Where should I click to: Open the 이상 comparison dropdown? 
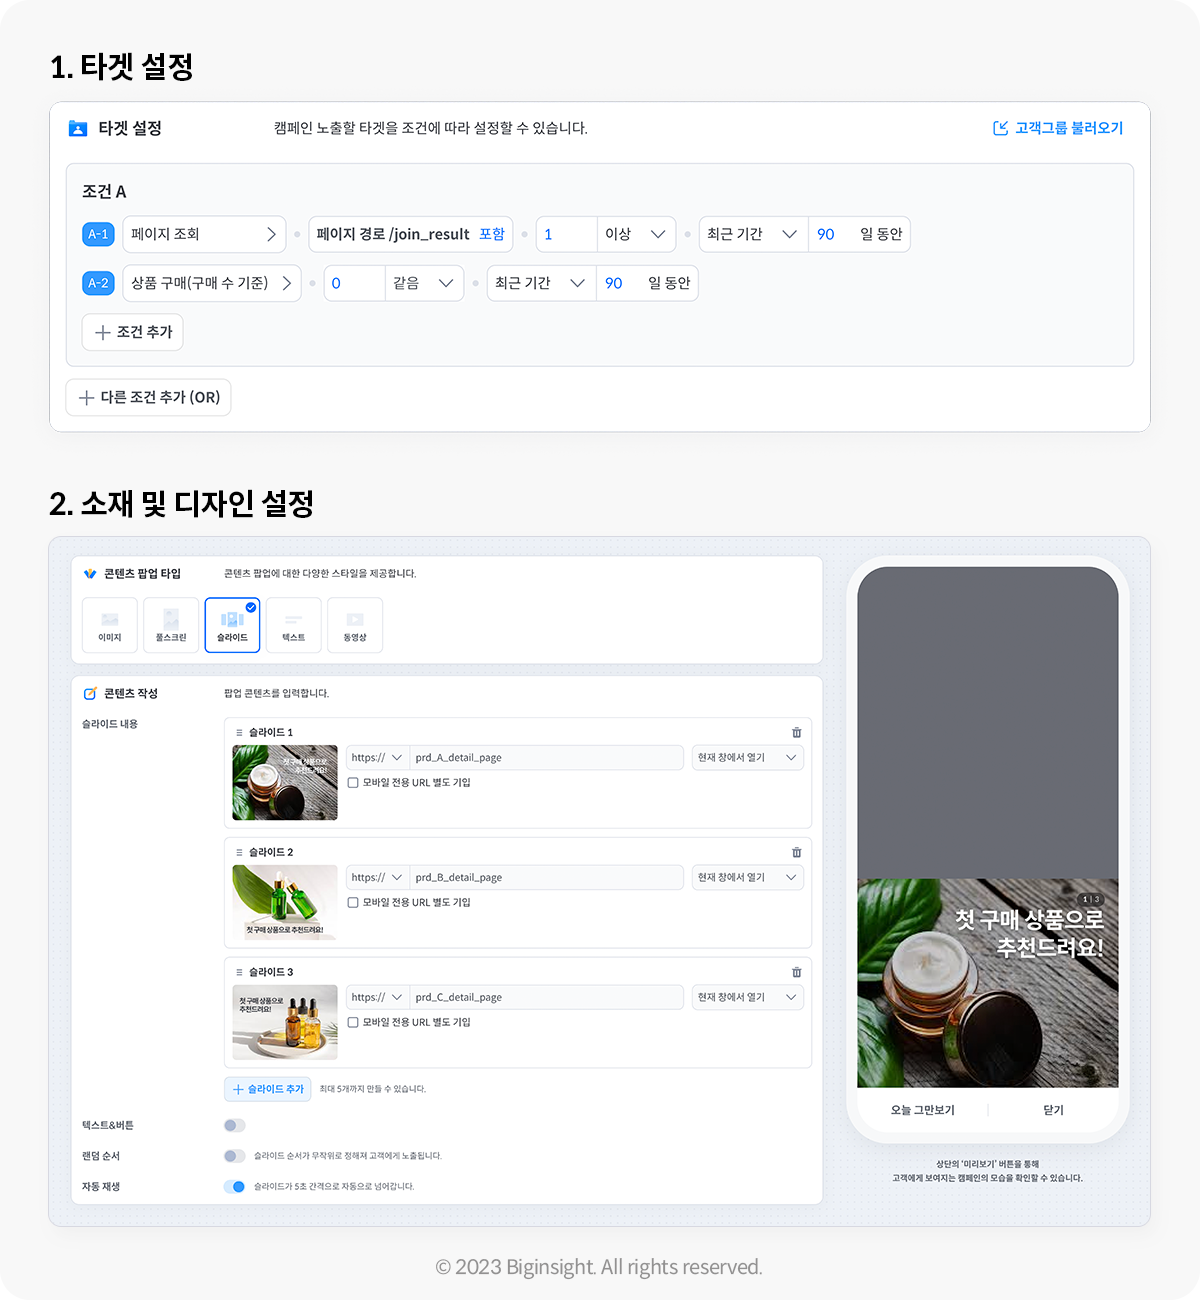point(636,234)
